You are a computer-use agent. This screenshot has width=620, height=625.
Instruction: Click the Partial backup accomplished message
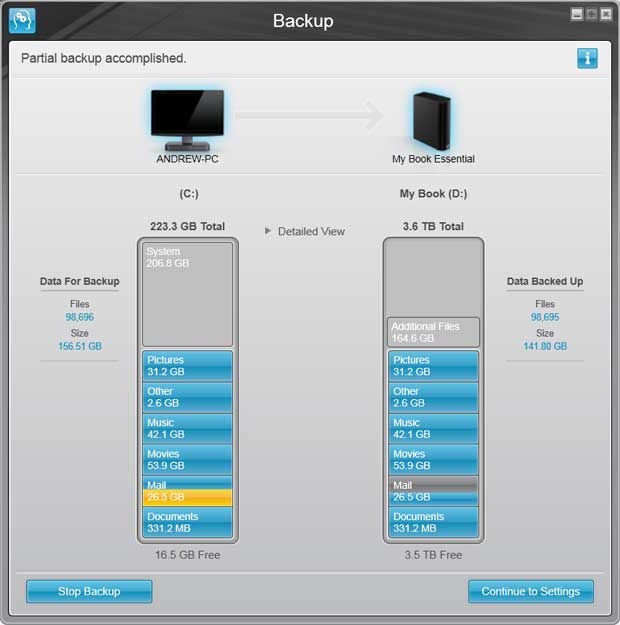pos(104,58)
